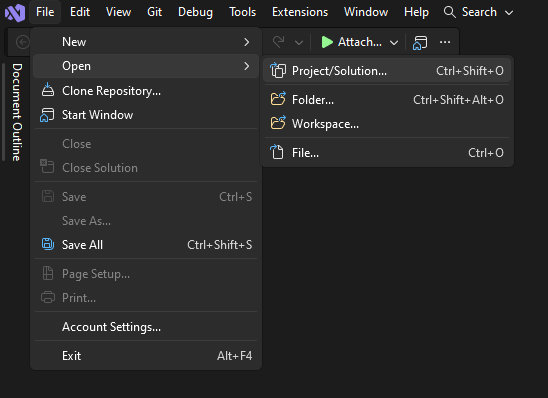Open the Extensions menu
This screenshot has width=548, height=398.
[x=300, y=12]
